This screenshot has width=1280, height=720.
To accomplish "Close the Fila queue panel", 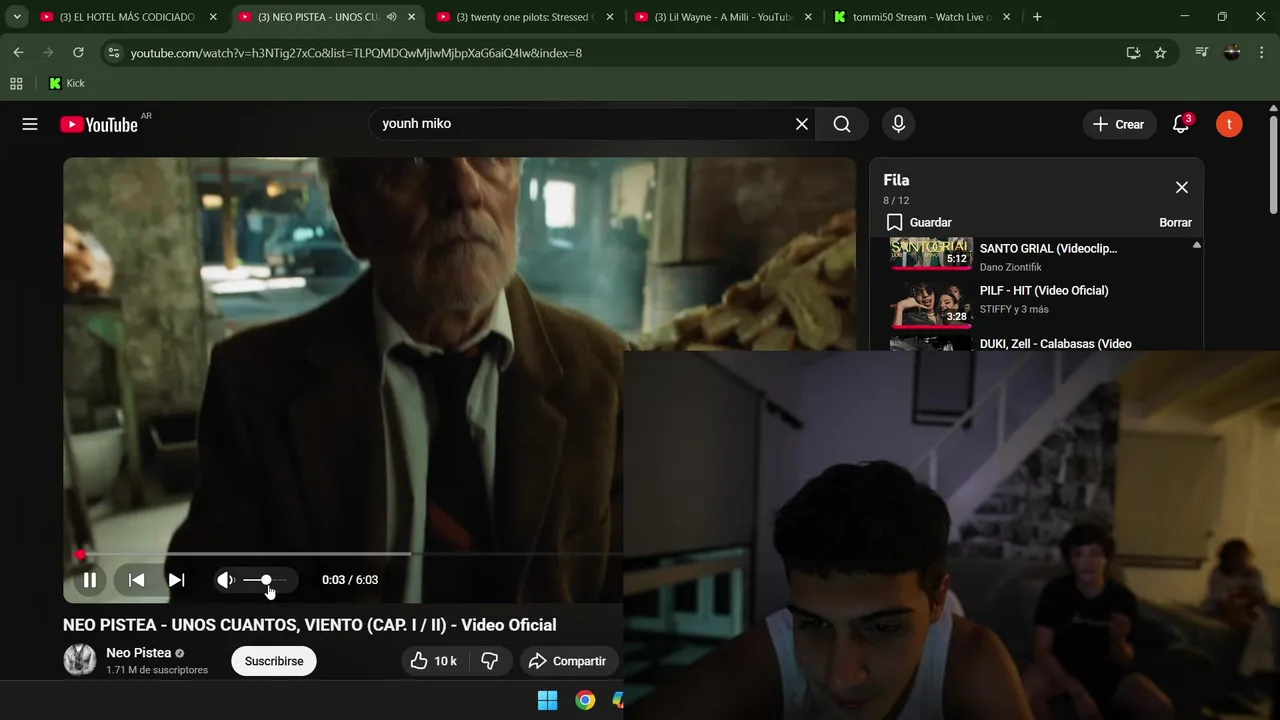I will pyautogui.click(x=1182, y=187).
